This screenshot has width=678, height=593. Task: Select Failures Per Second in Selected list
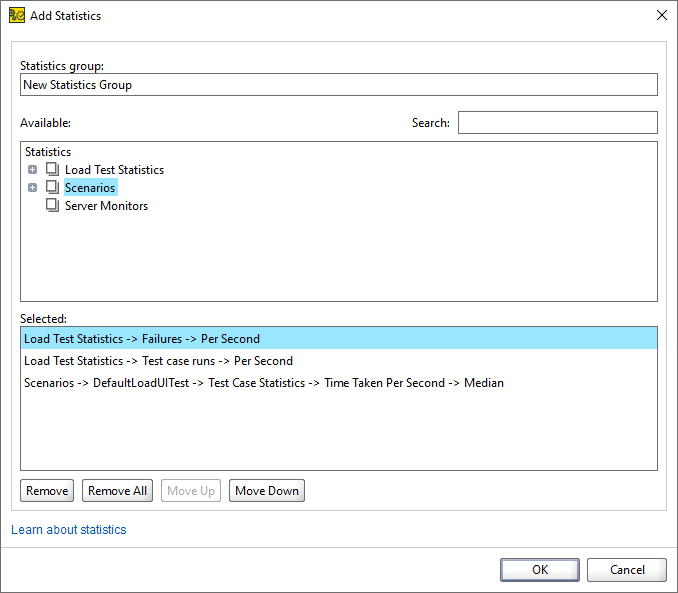339,338
